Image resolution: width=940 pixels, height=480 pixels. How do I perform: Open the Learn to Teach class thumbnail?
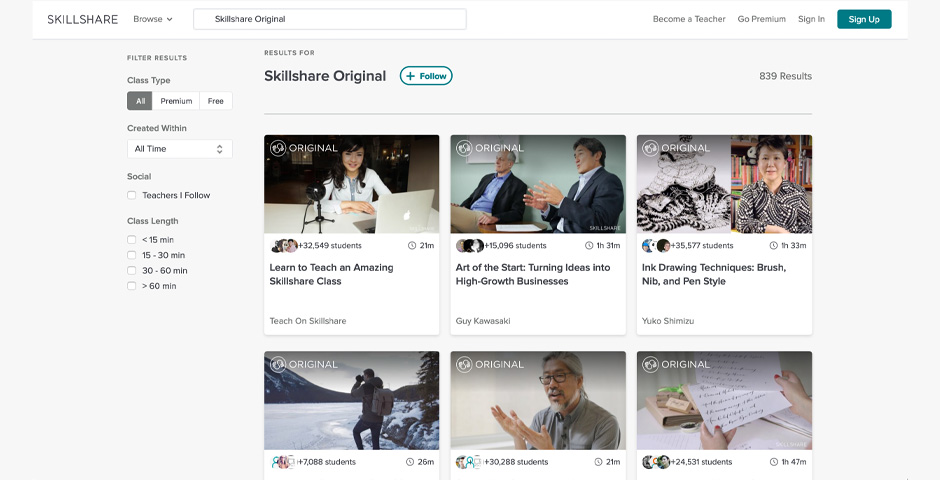(351, 184)
